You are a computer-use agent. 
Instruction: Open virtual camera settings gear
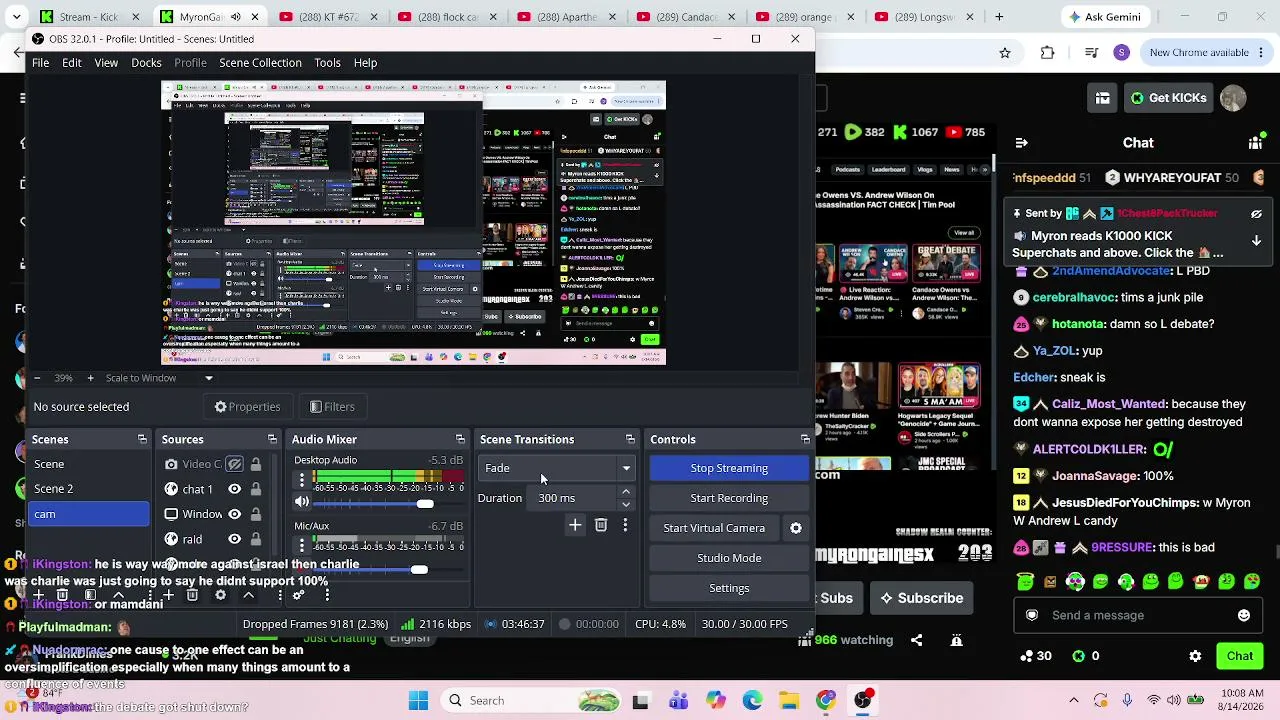coord(796,528)
